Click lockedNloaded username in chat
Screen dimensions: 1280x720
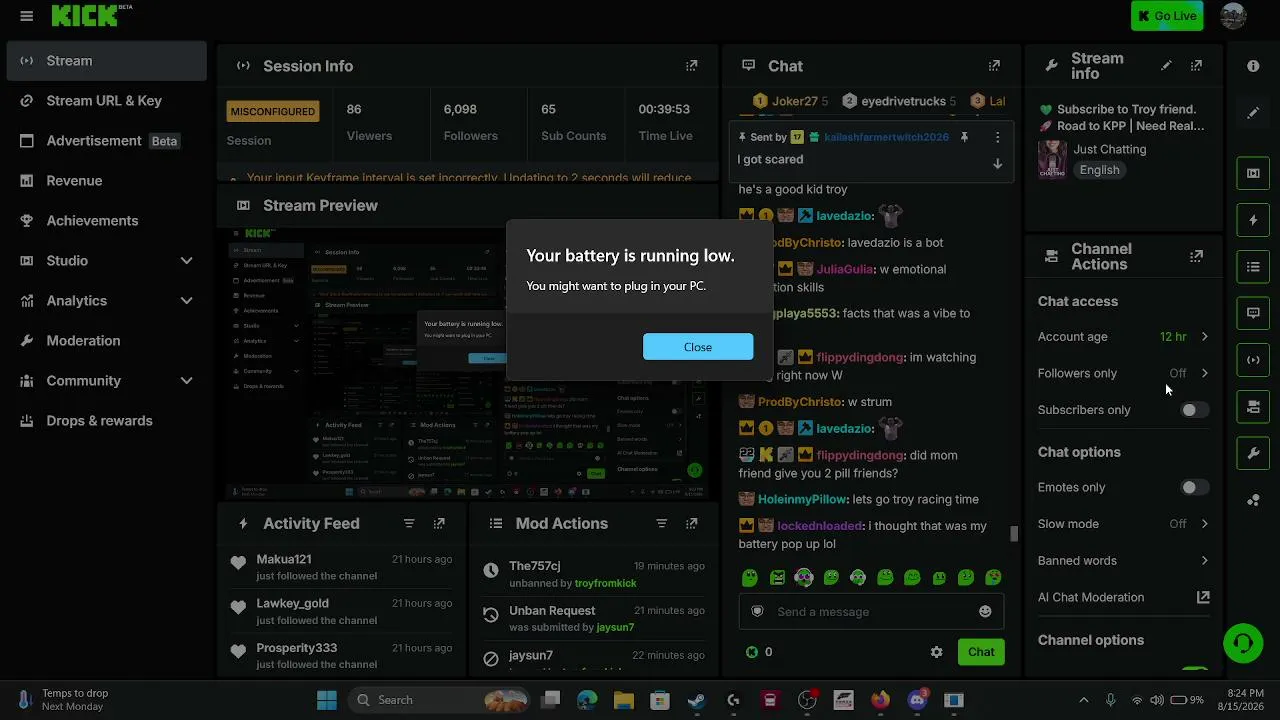coord(819,526)
